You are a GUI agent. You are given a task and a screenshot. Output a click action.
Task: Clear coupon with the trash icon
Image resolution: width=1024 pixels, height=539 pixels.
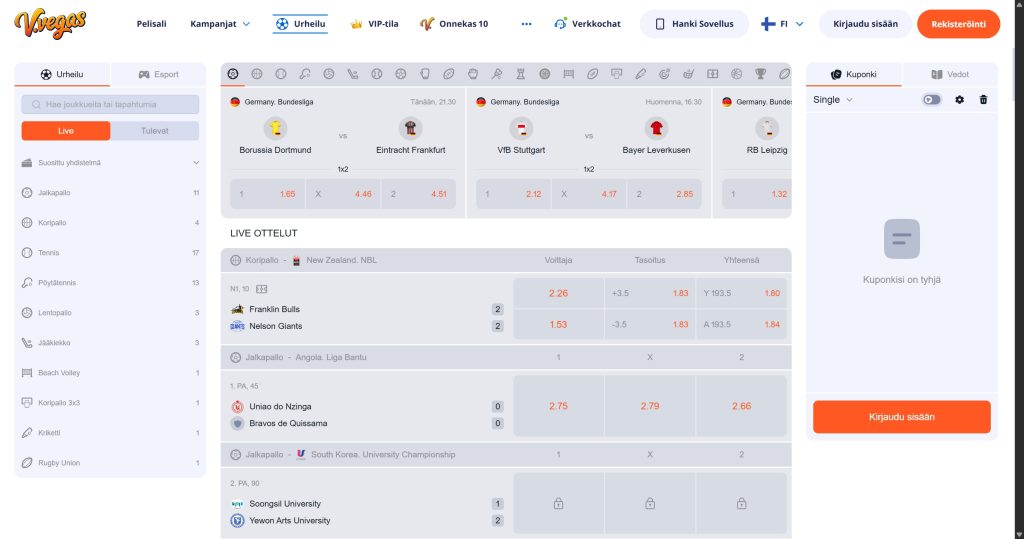pyautogui.click(x=984, y=100)
